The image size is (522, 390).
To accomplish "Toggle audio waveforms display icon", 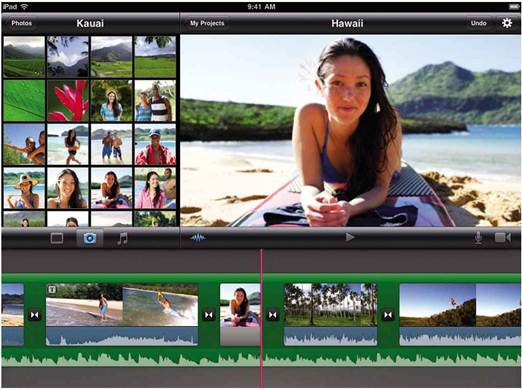I will (x=198, y=238).
